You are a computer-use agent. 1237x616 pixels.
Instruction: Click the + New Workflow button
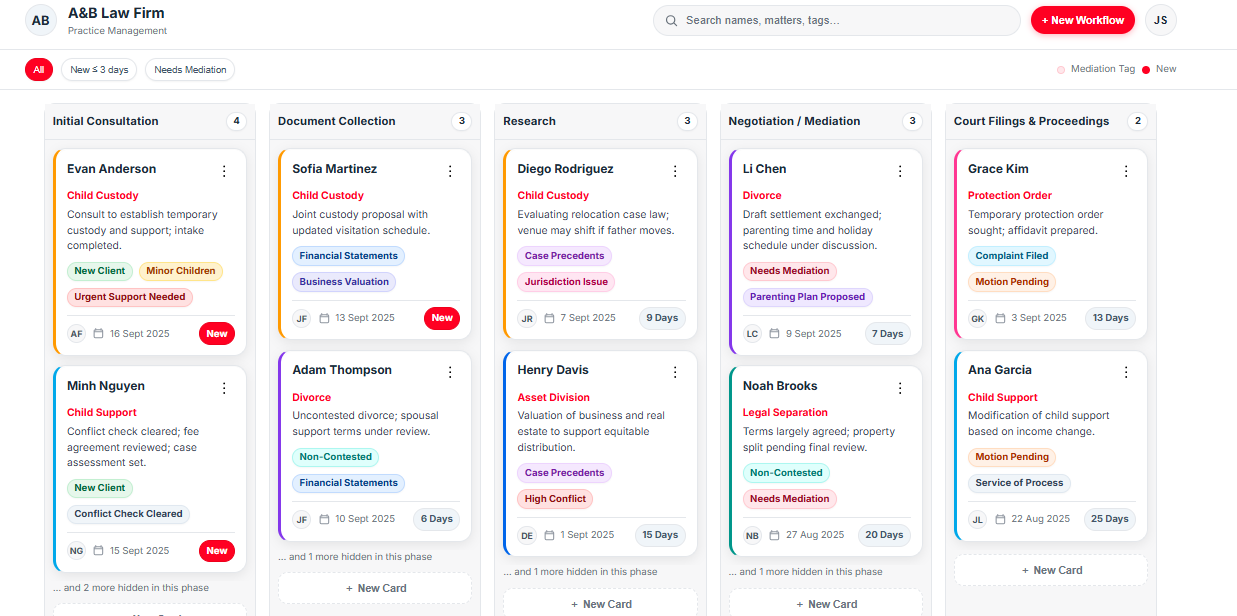click(x=1082, y=20)
